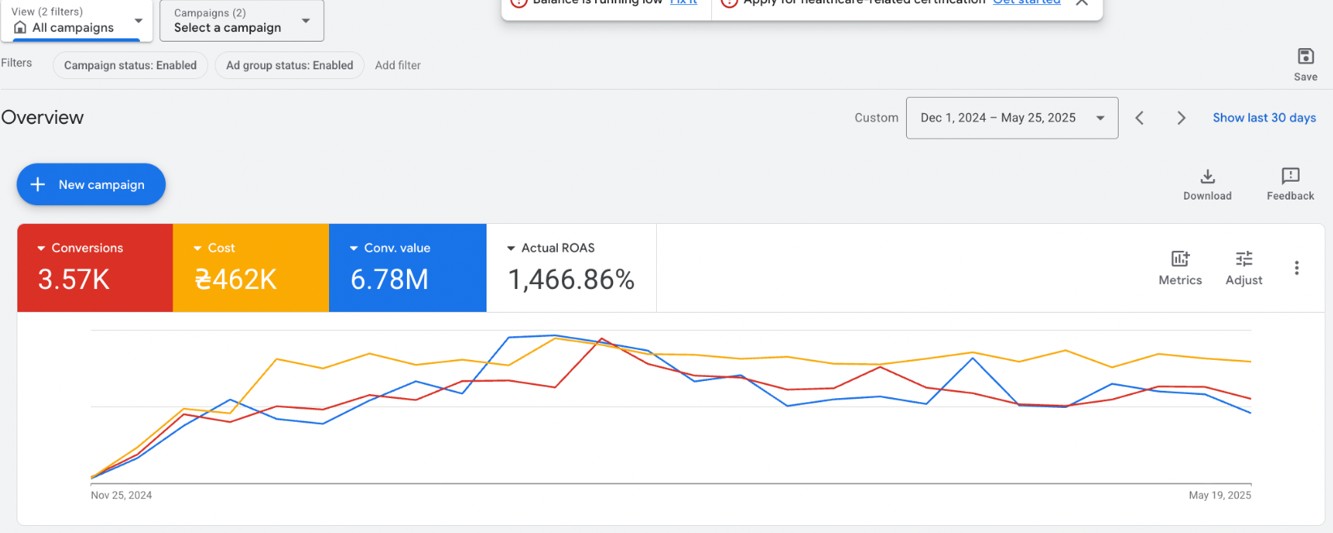1333x533 pixels.
Task: Click Add filter
Action: tap(398, 65)
